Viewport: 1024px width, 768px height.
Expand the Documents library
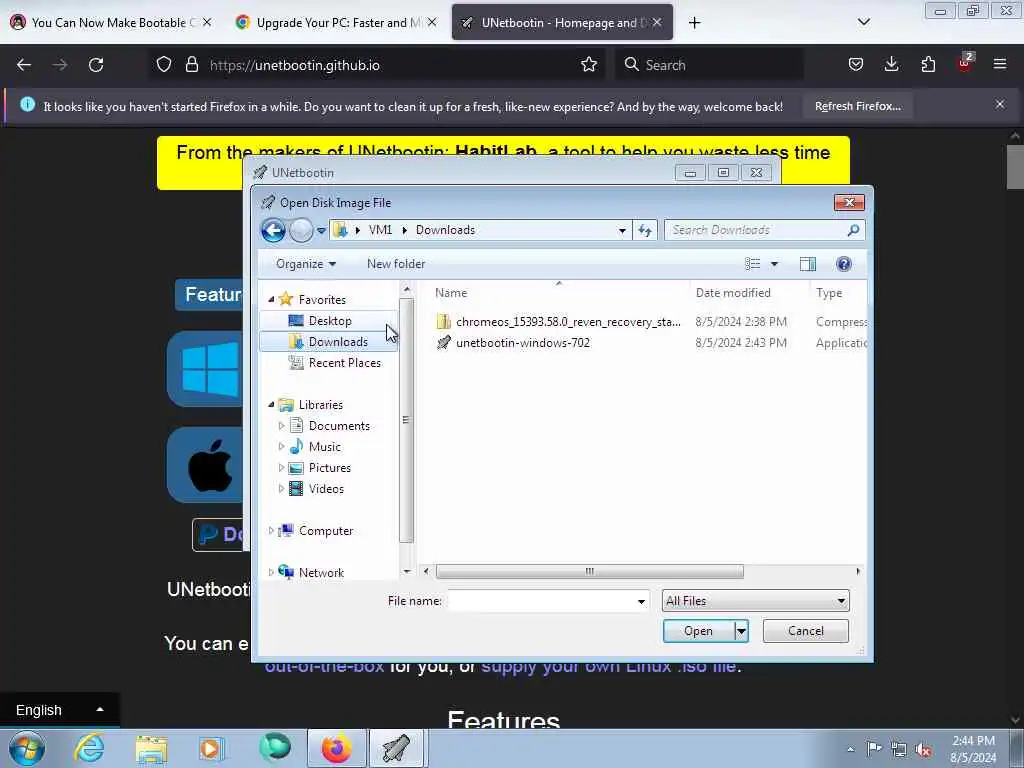coord(281,426)
